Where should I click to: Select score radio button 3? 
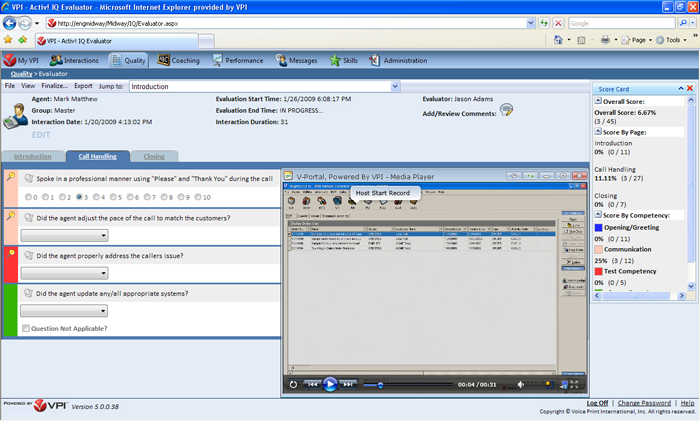tap(78, 197)
